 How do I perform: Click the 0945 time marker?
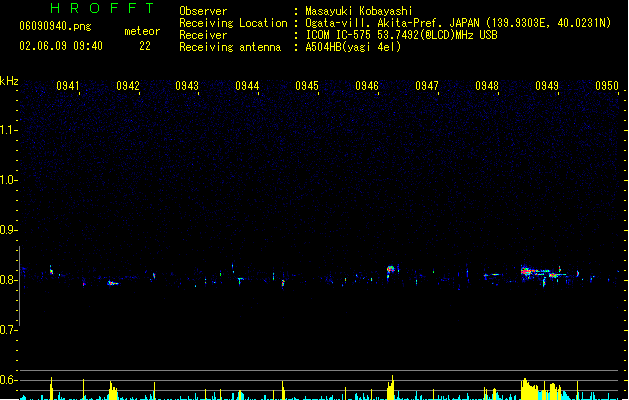pyautogui.click(x=307, y=86)
